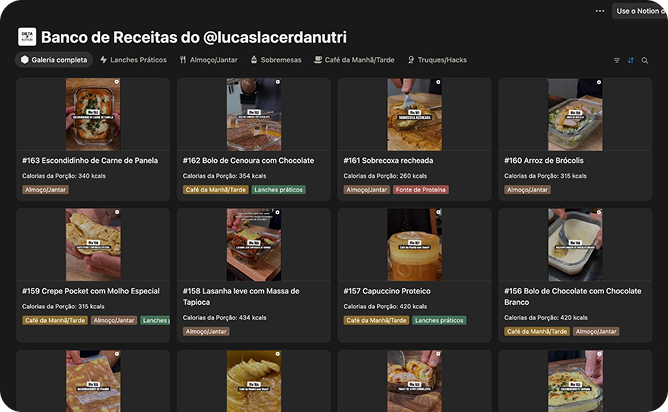Click the filter icon in view toolbar
This screenshot has height=412, width=668.
tap(616, 60)
